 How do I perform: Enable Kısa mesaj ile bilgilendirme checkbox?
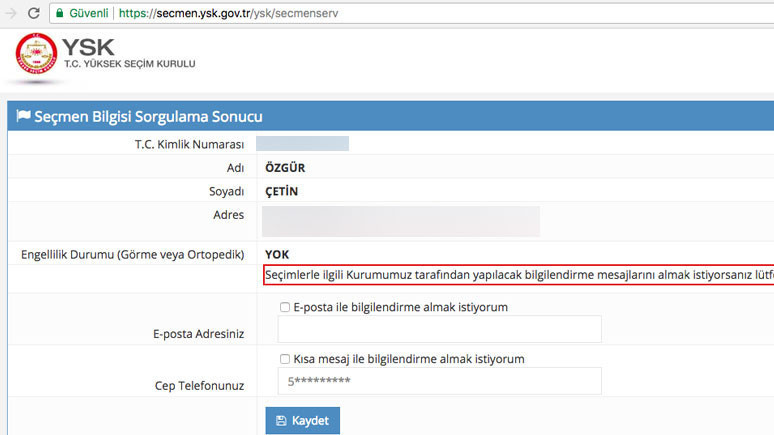click(285, 359)
